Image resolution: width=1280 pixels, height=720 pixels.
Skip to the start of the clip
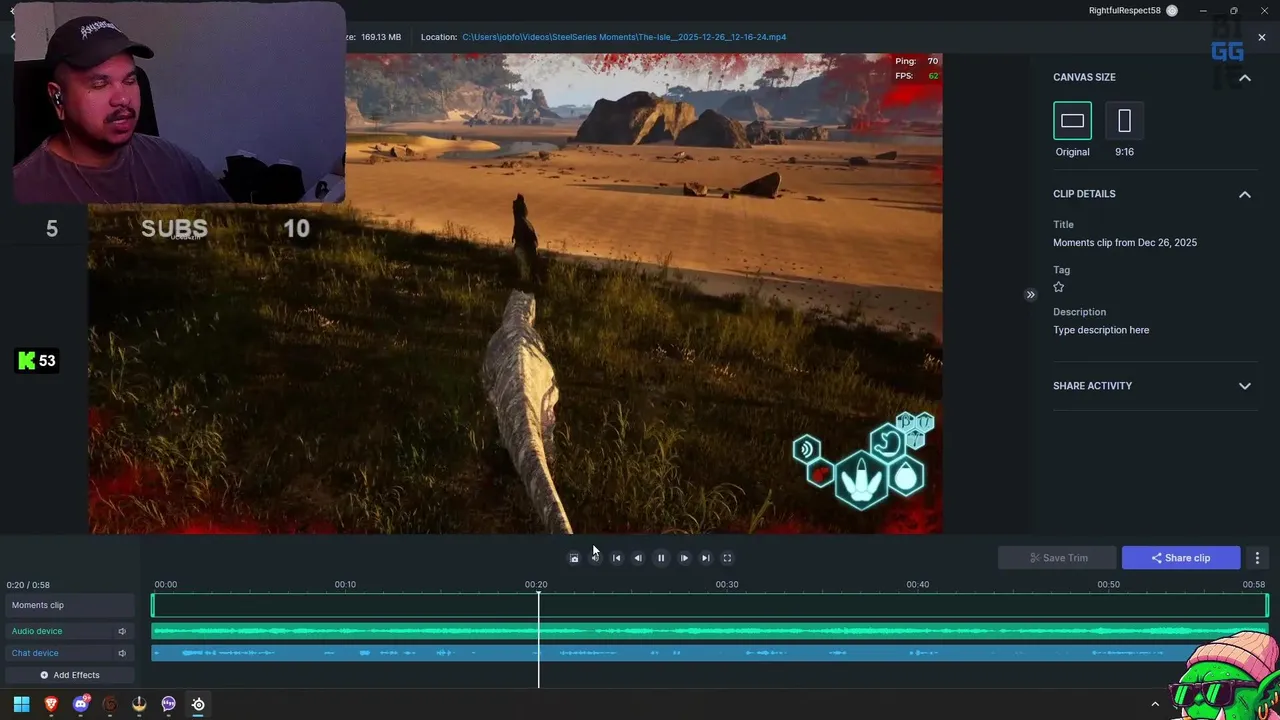(616, 558)
